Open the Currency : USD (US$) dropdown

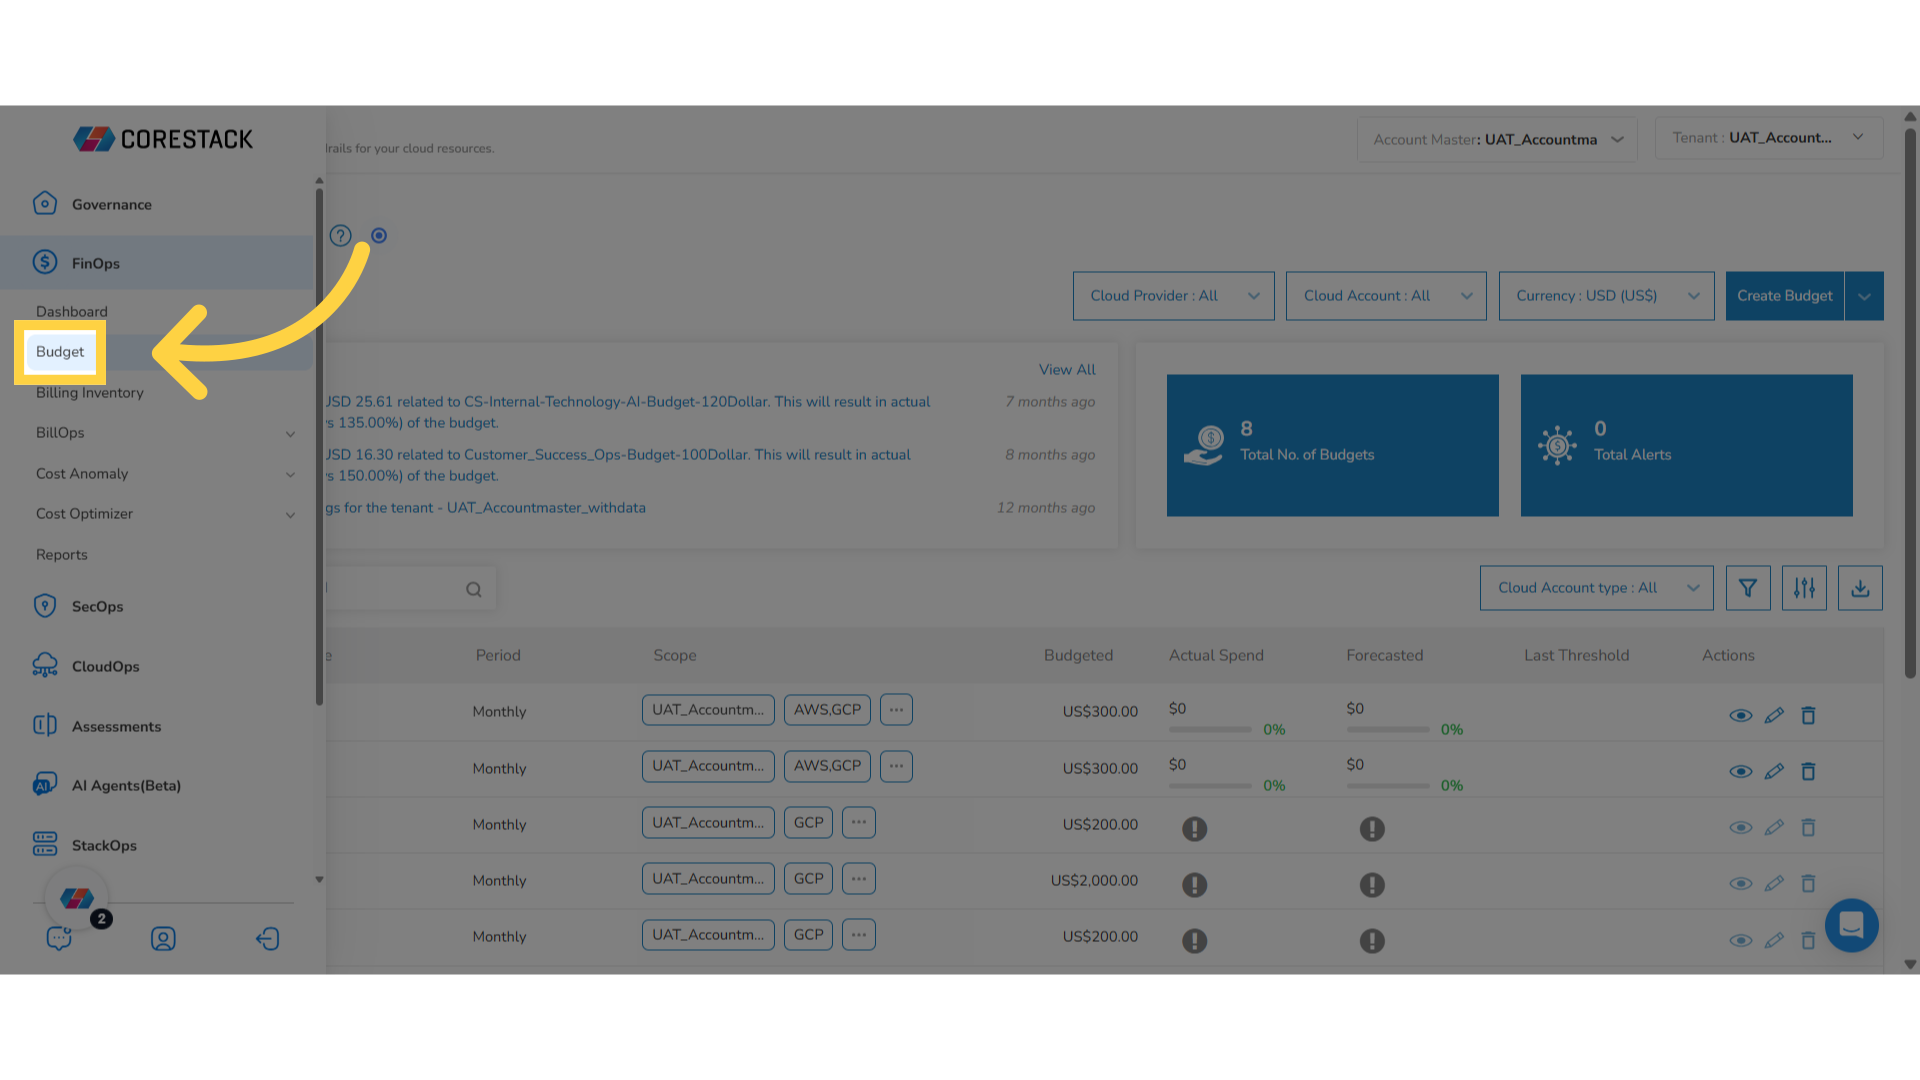1606,296
